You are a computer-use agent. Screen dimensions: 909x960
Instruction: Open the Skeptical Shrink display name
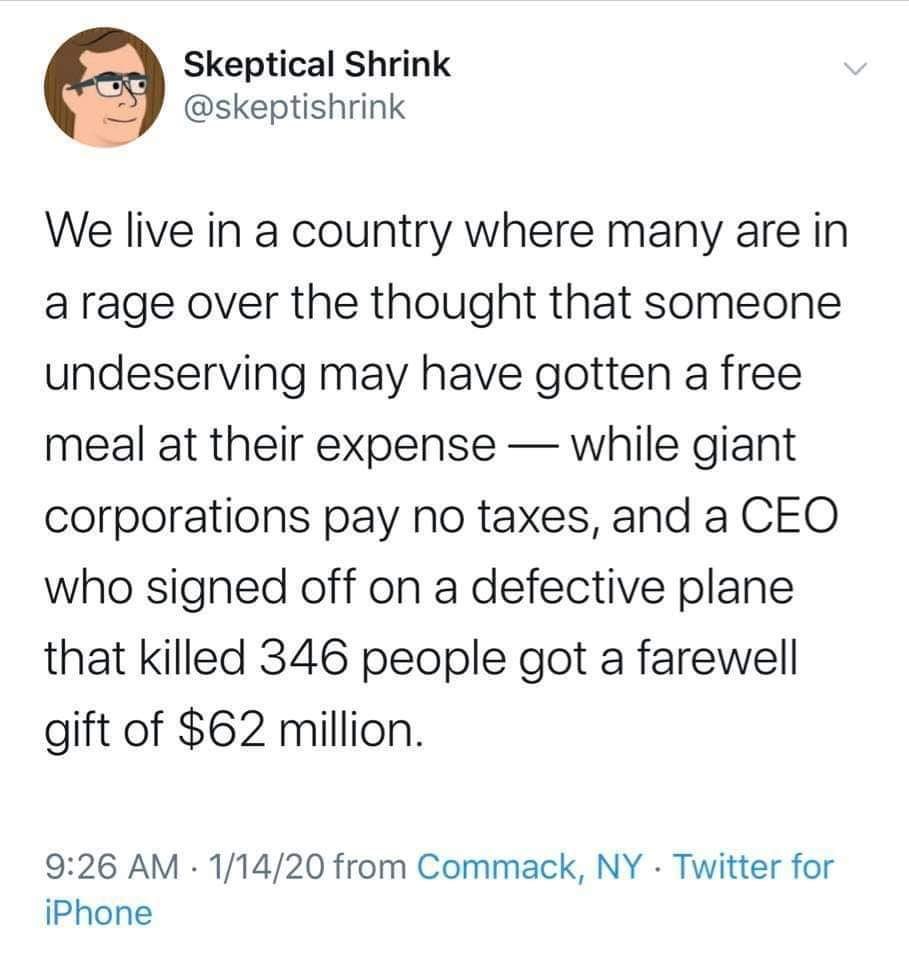317,65
